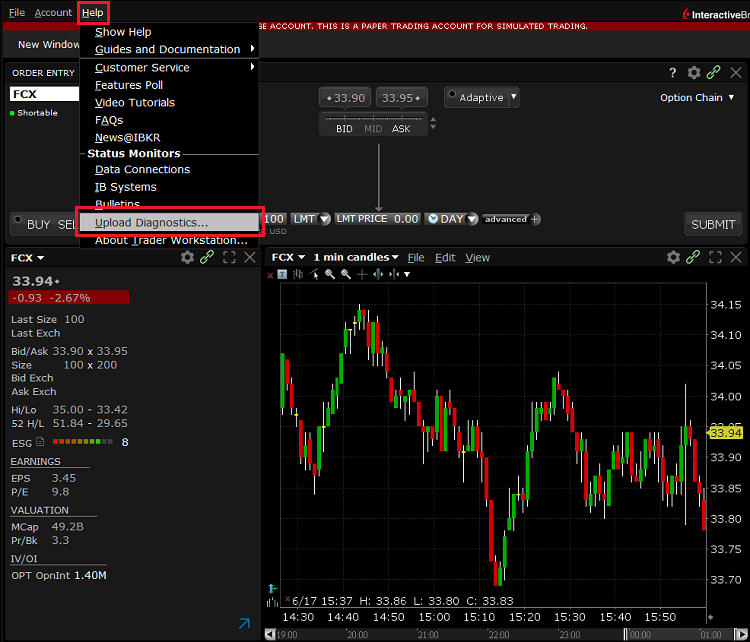Maximize the FCX quote panel
Viewport: 750px width, 642px height.
coord(229,257)
